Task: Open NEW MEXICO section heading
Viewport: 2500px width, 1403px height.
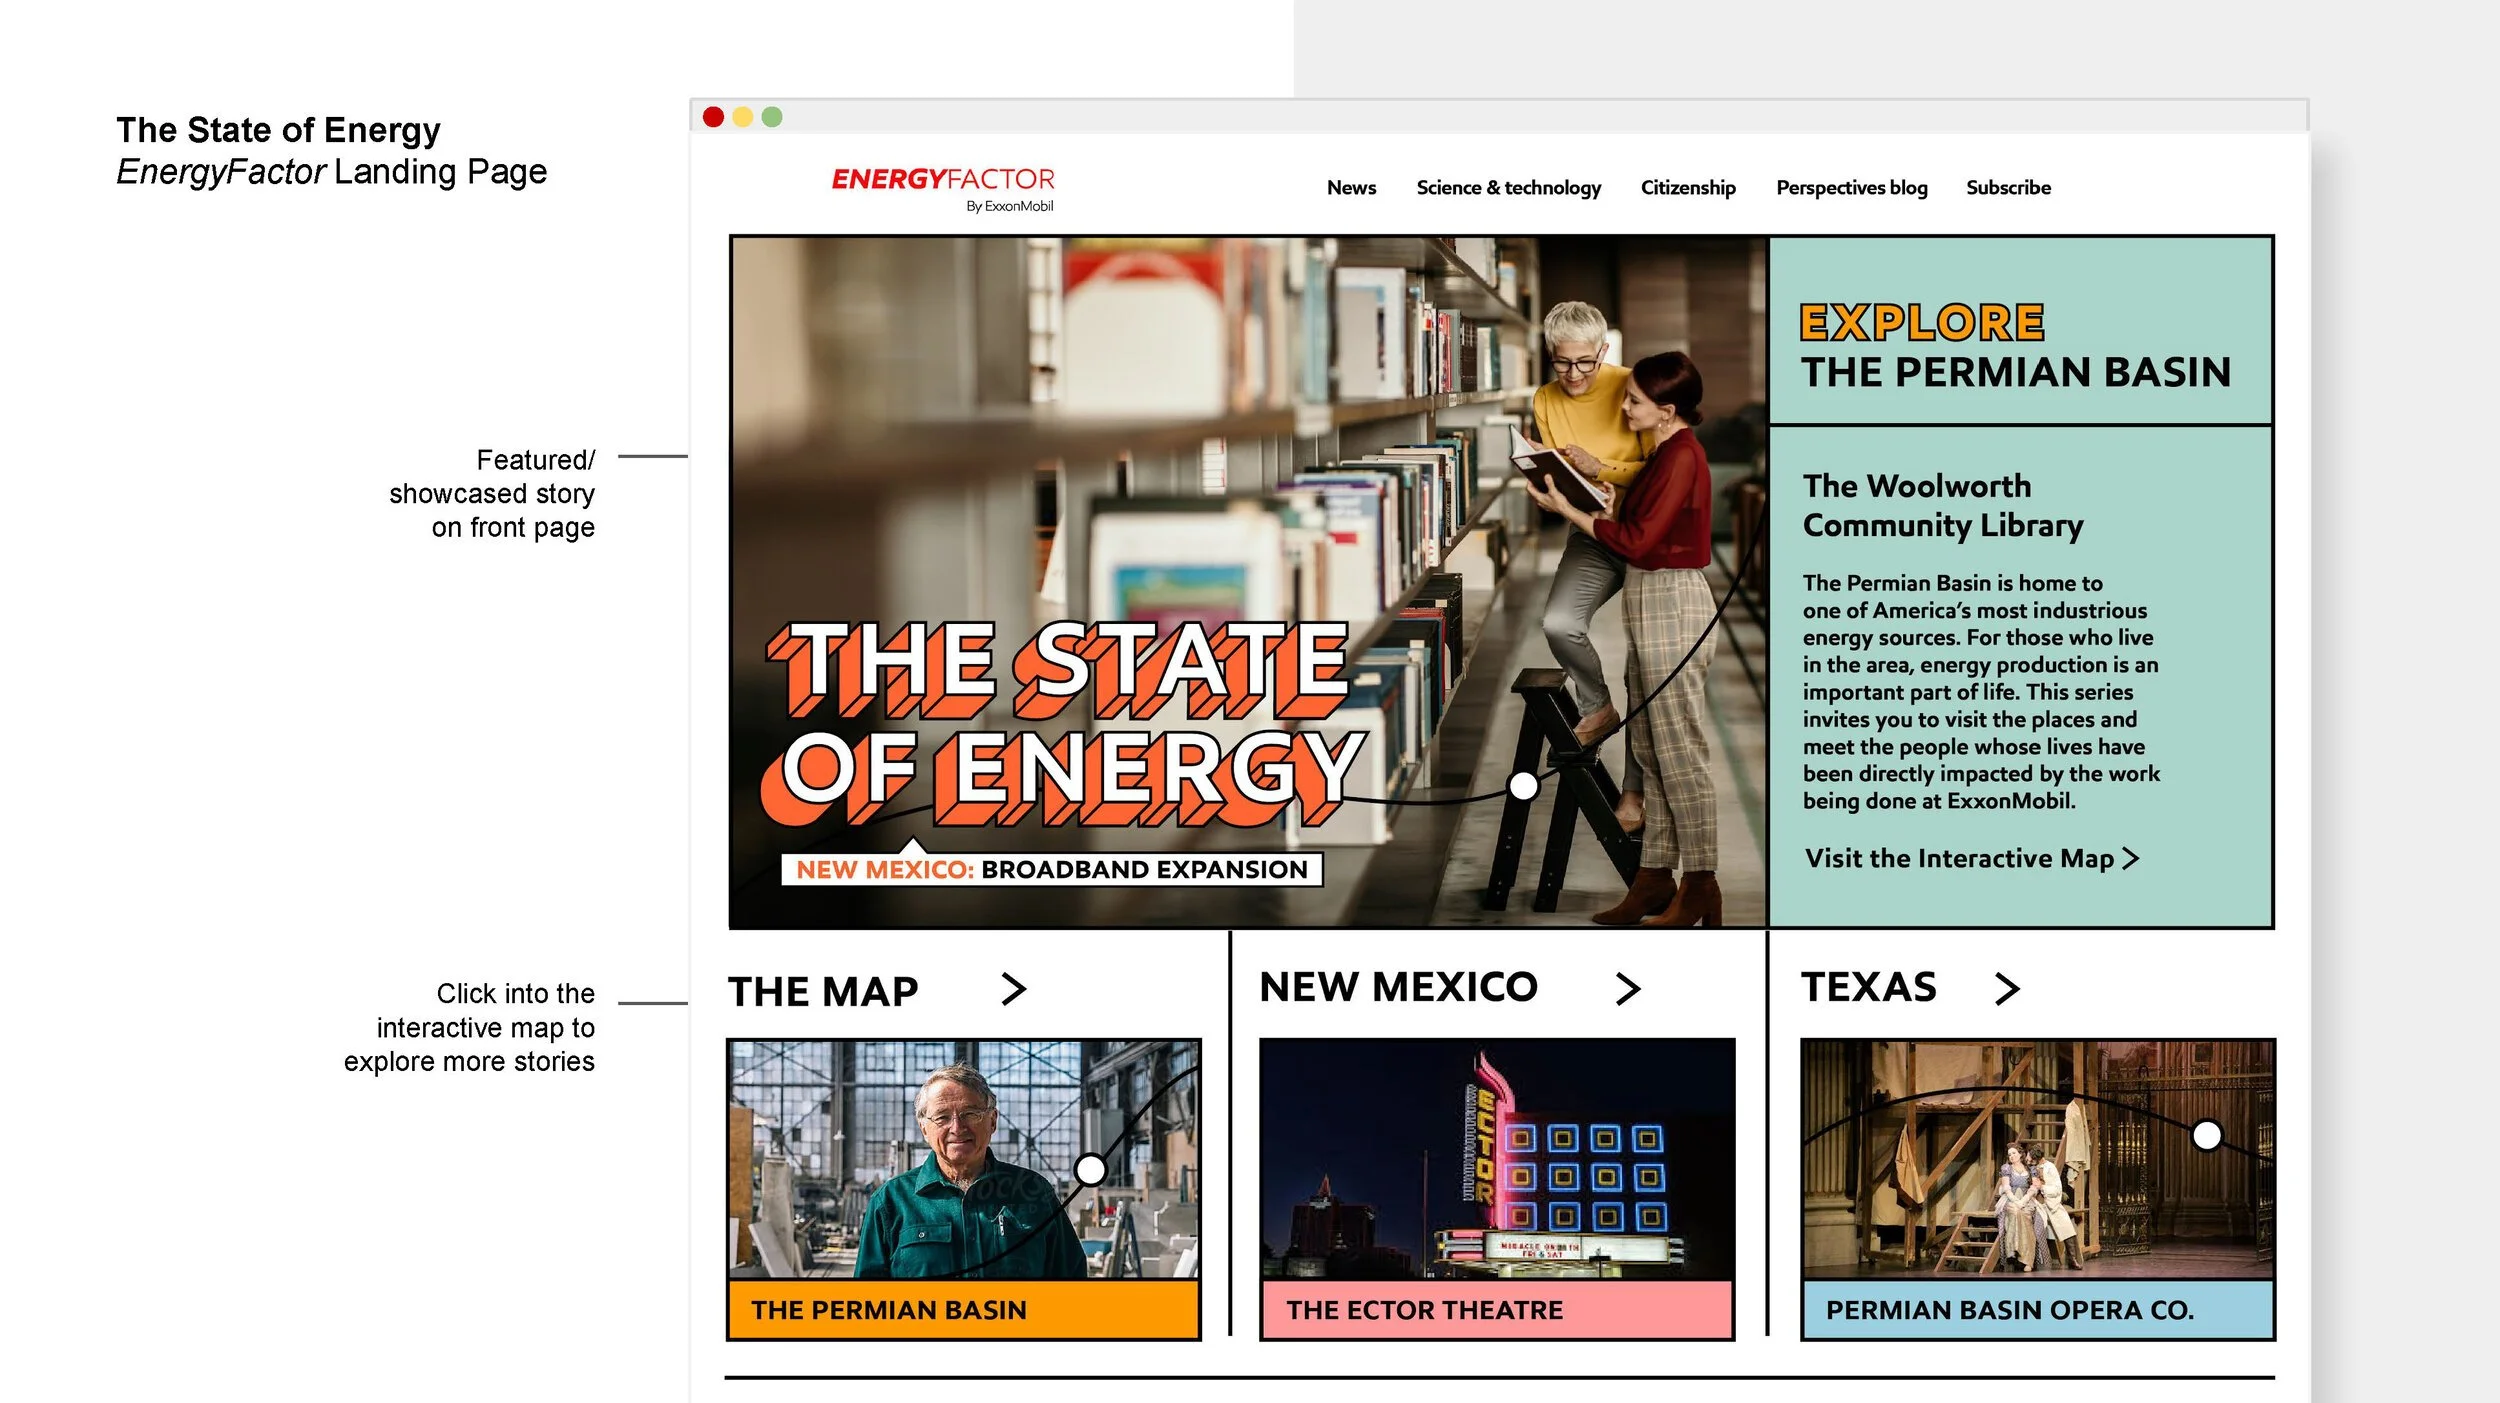Action: pyautogui.click(x=1398, y=987)
